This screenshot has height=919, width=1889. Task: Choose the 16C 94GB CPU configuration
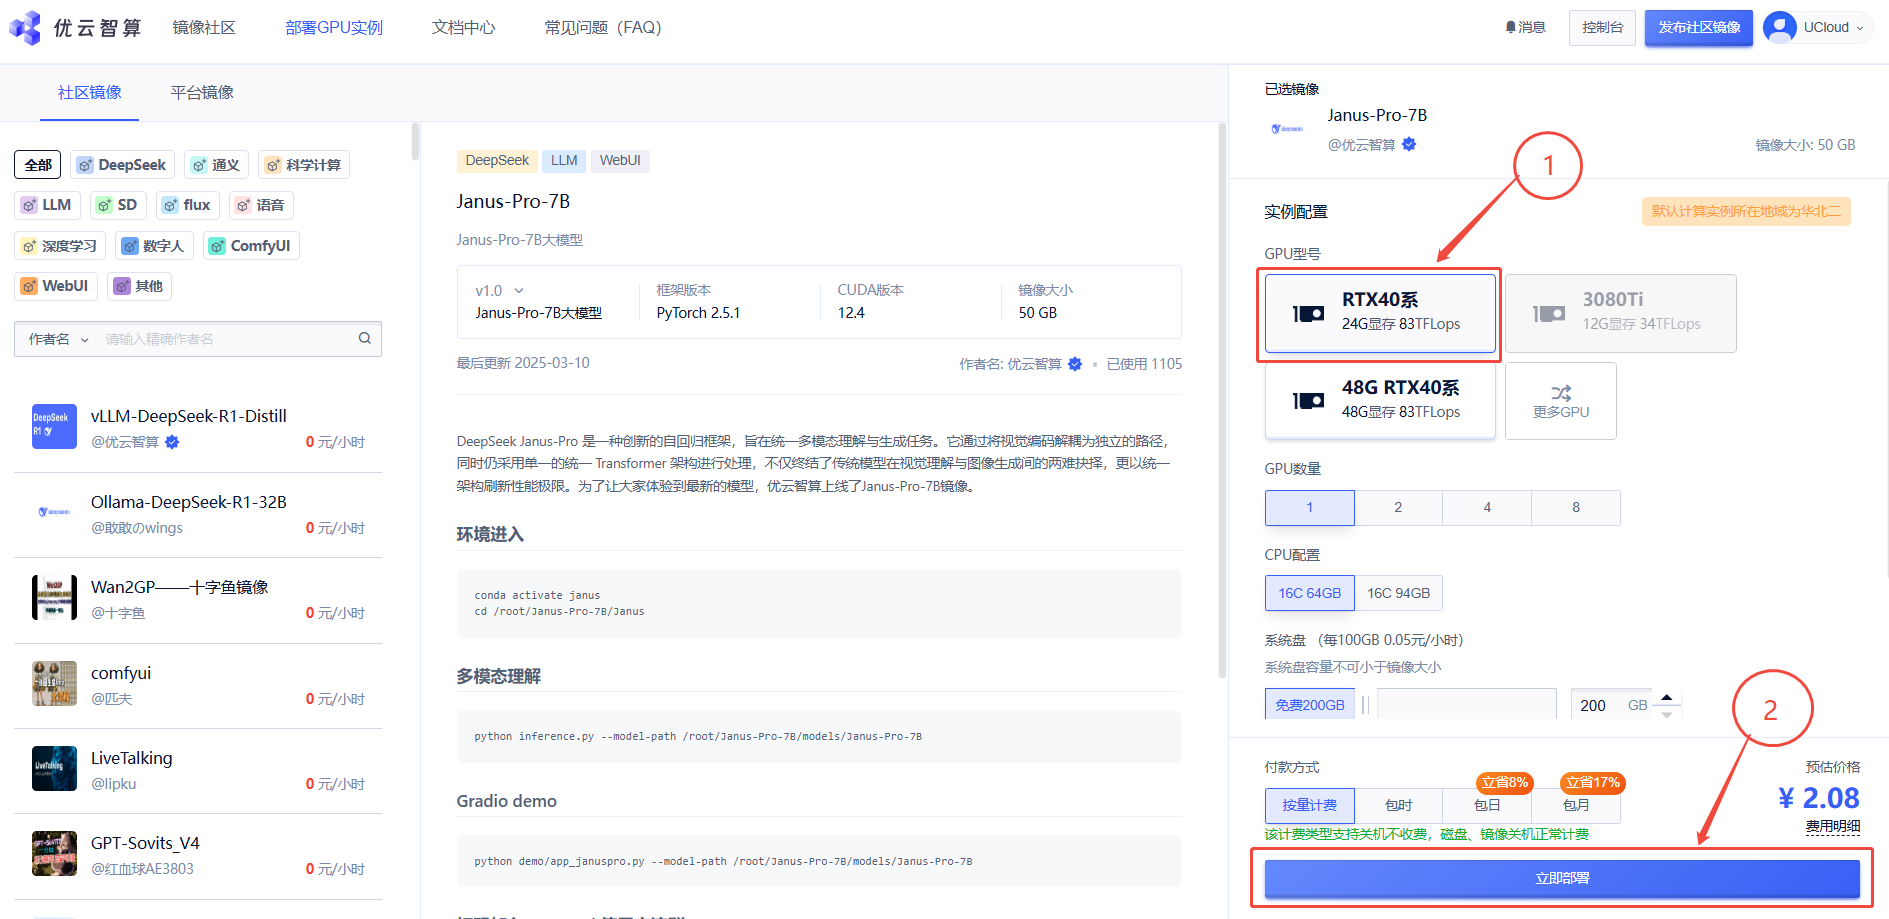coord(1399,593)
